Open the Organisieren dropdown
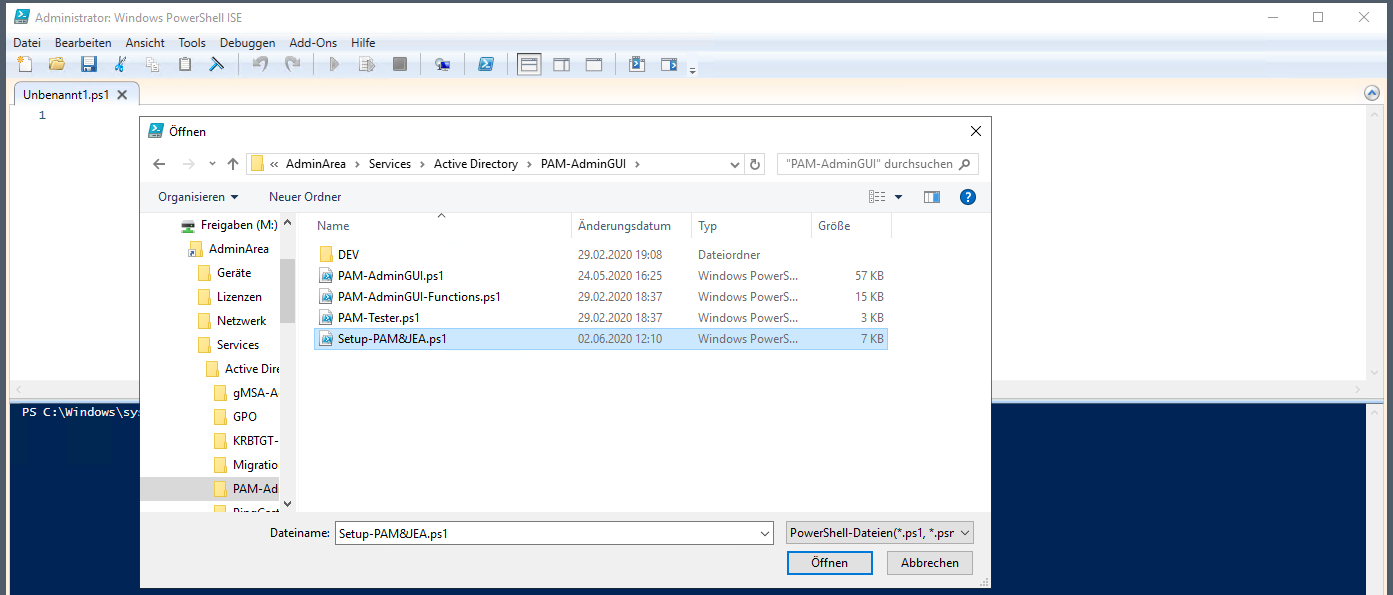The width and height of the screenshot is (1393, 595). [x=198, y=197]
